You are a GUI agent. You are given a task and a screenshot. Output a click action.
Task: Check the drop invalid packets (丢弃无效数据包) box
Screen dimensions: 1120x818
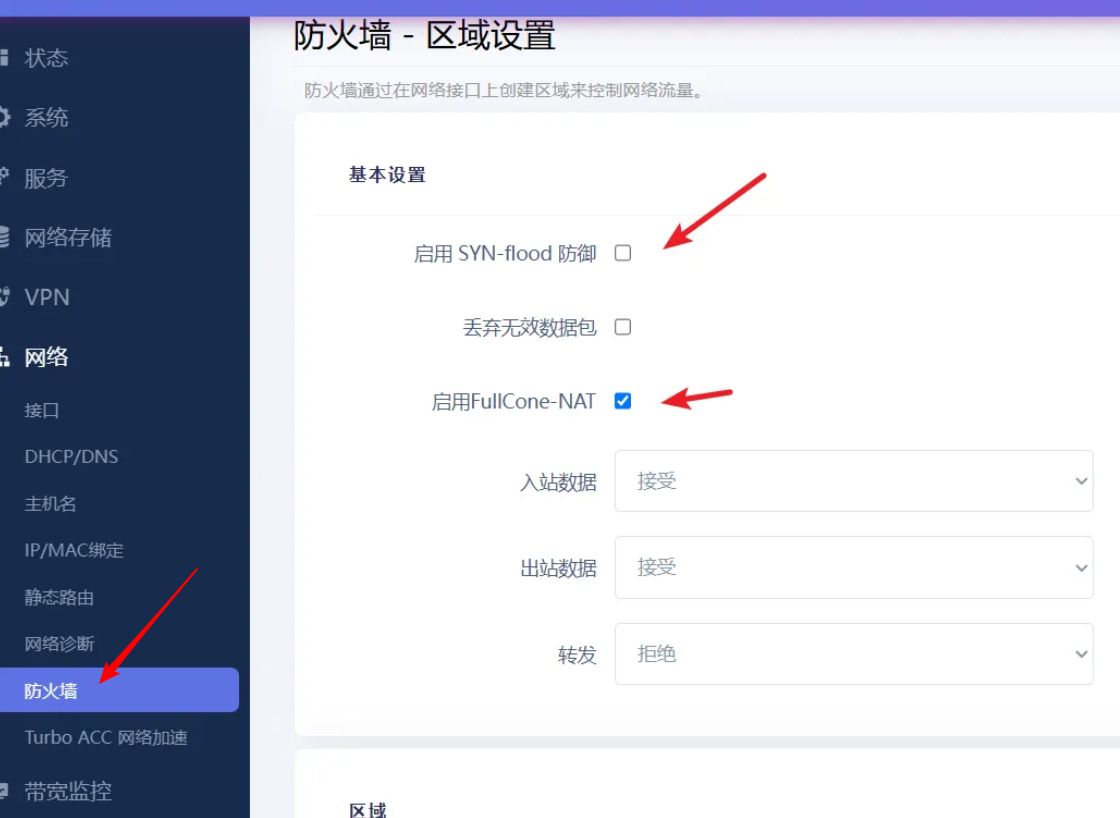pyautogui.click(x=623, y=327)
